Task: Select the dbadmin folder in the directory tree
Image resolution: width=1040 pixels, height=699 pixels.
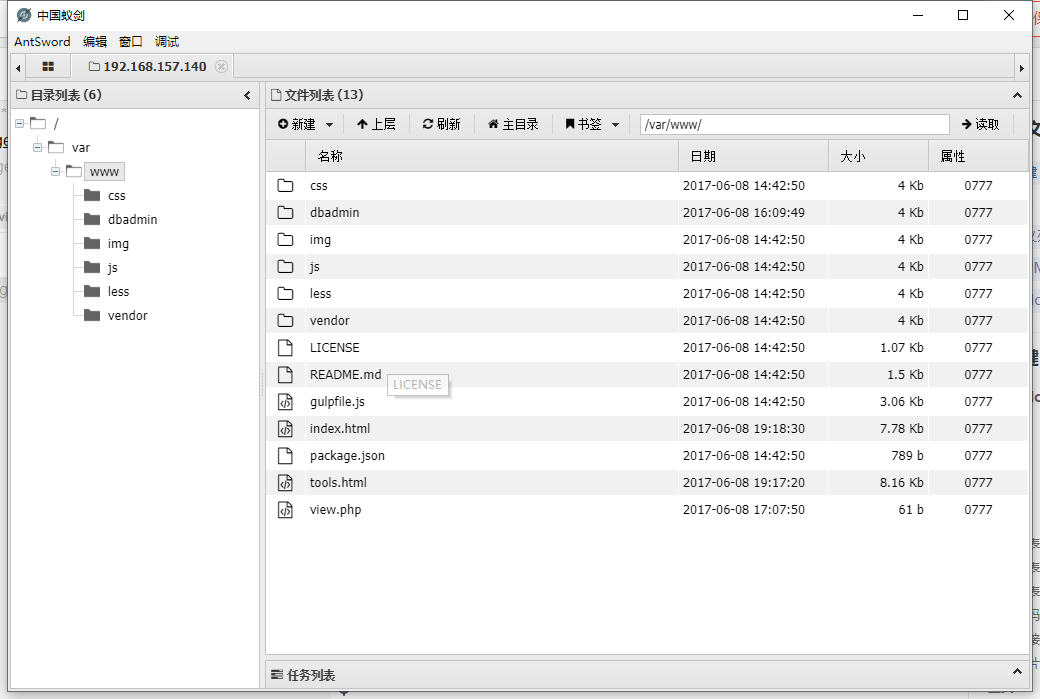Action: (x=133, y=220)
